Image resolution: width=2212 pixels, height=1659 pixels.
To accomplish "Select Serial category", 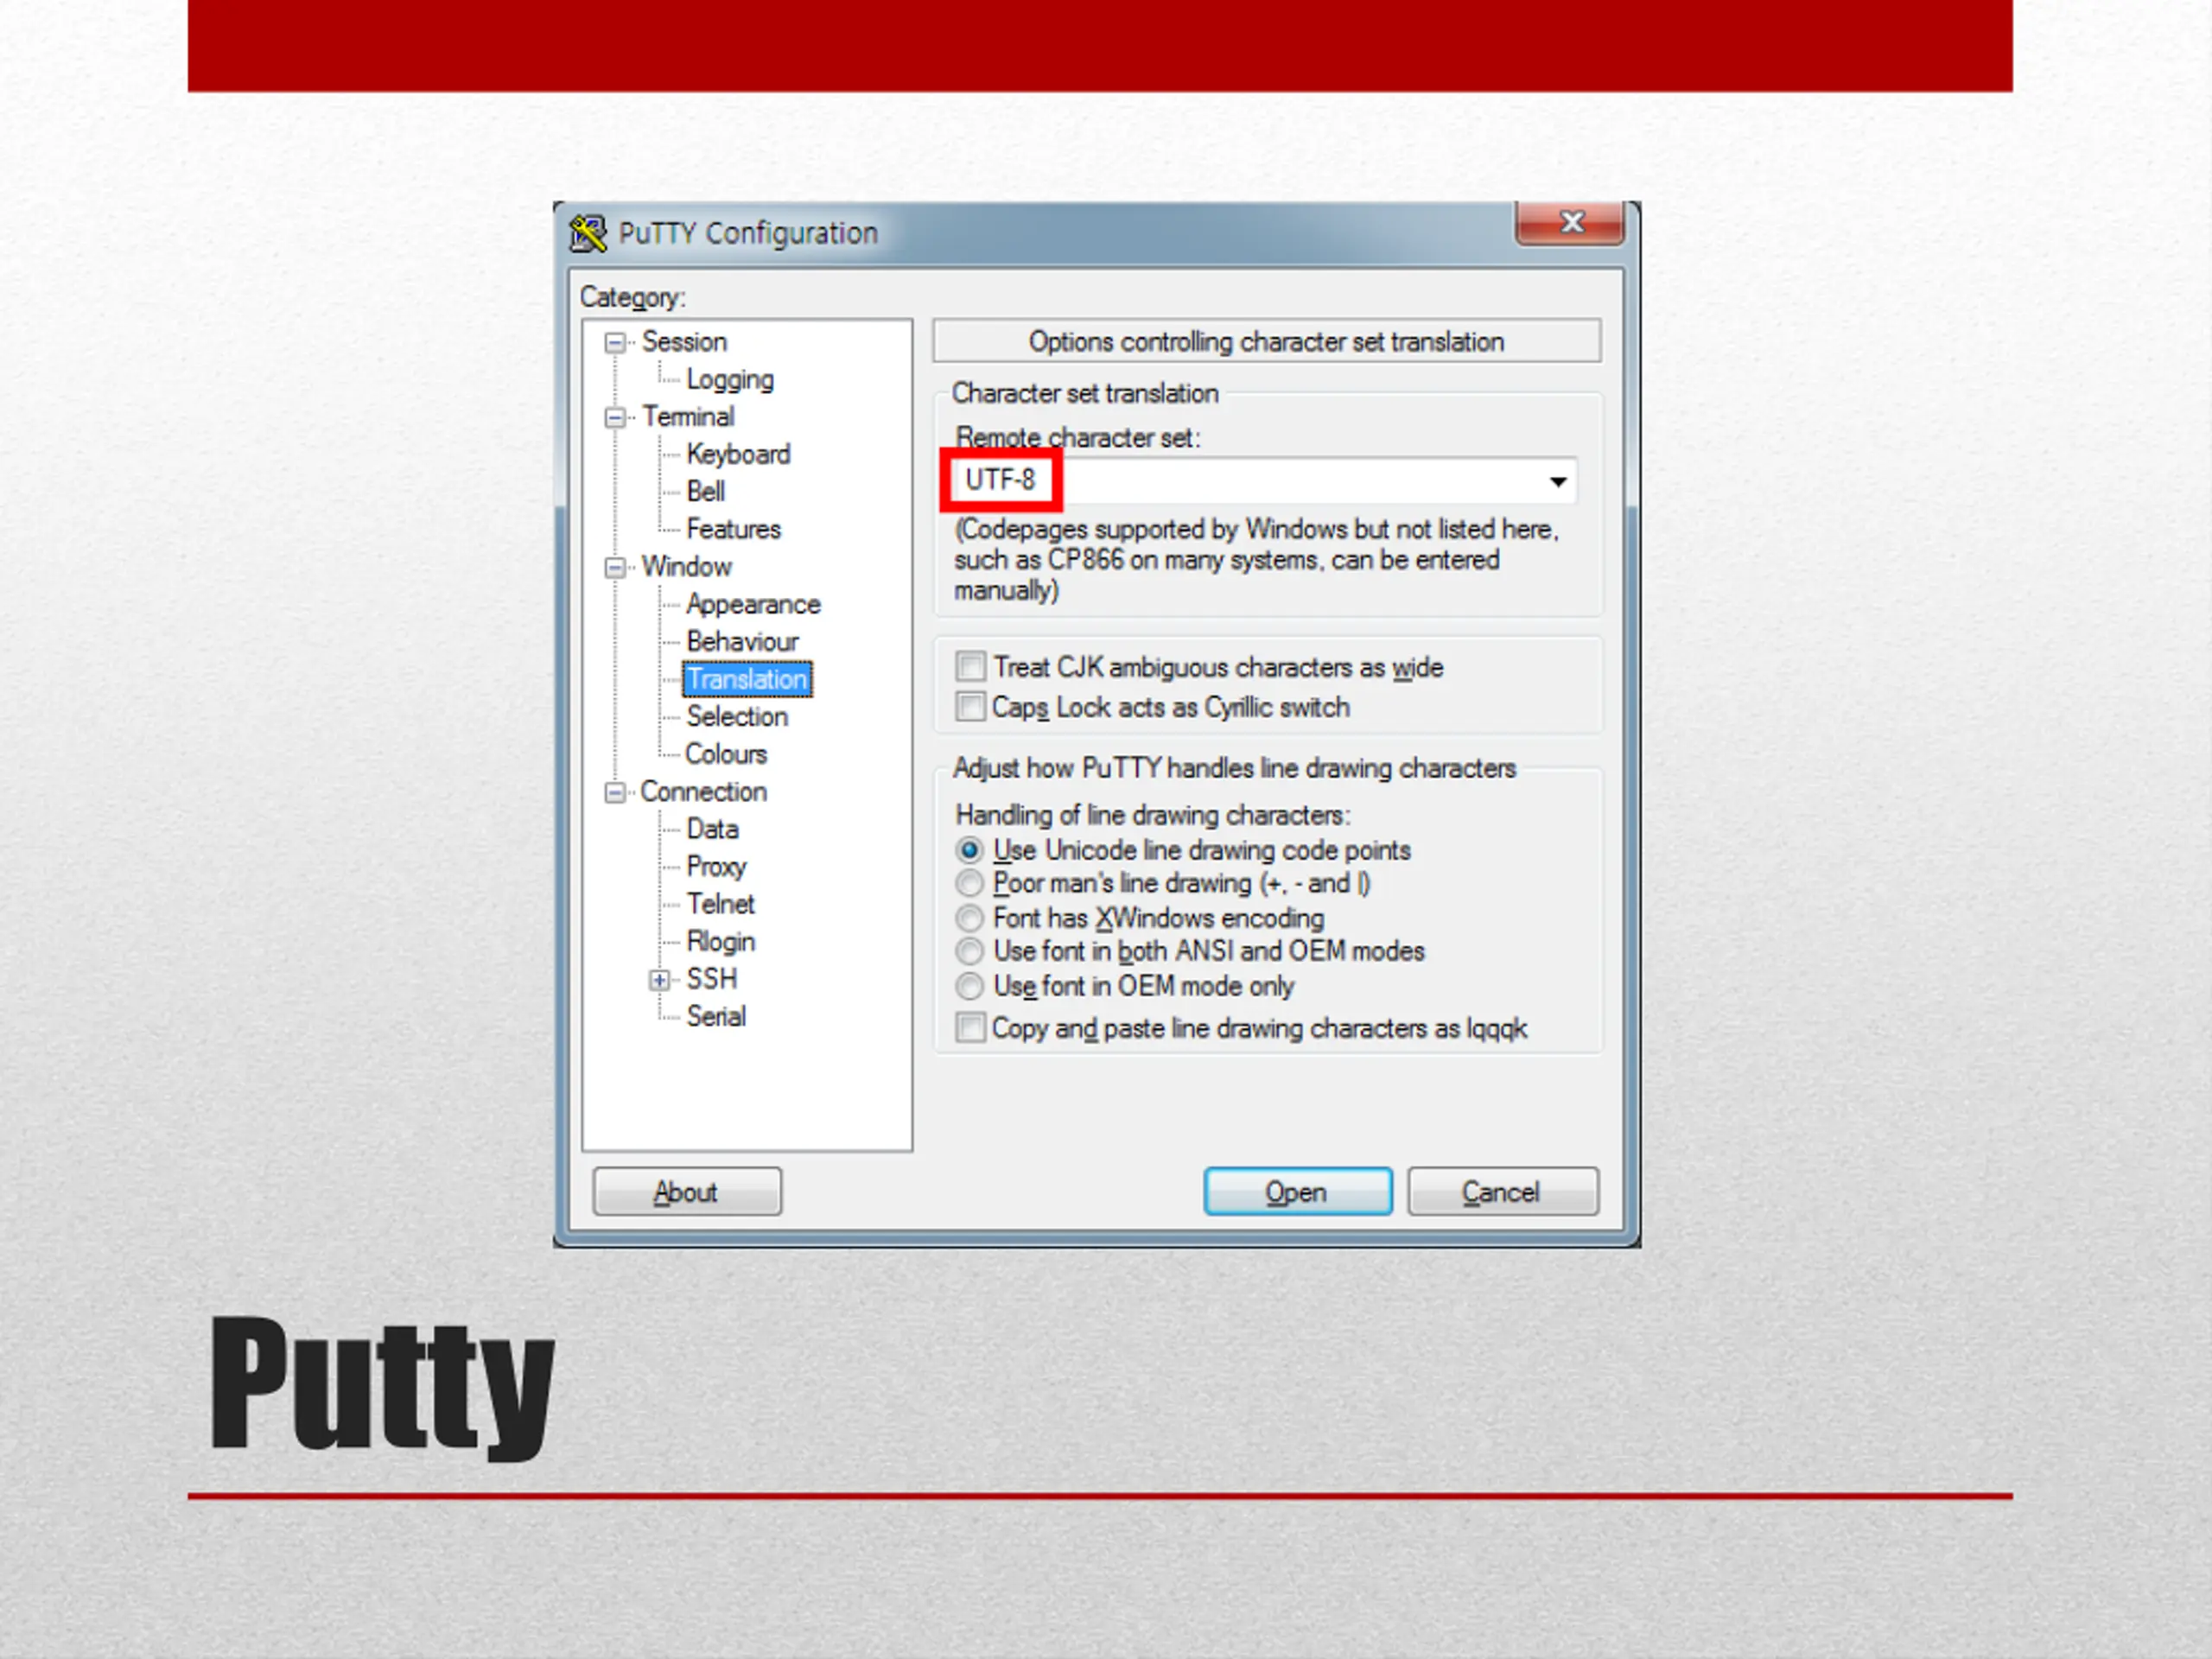I will 716,1017.
